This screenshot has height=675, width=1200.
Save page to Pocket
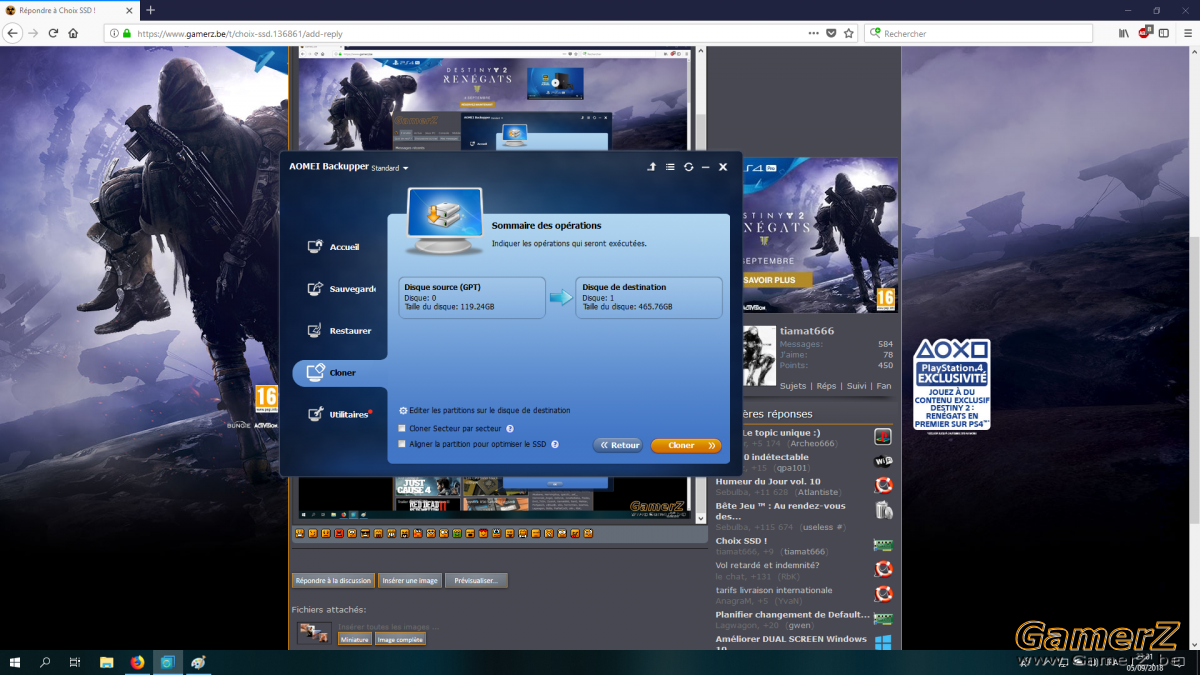coord(831,33)
